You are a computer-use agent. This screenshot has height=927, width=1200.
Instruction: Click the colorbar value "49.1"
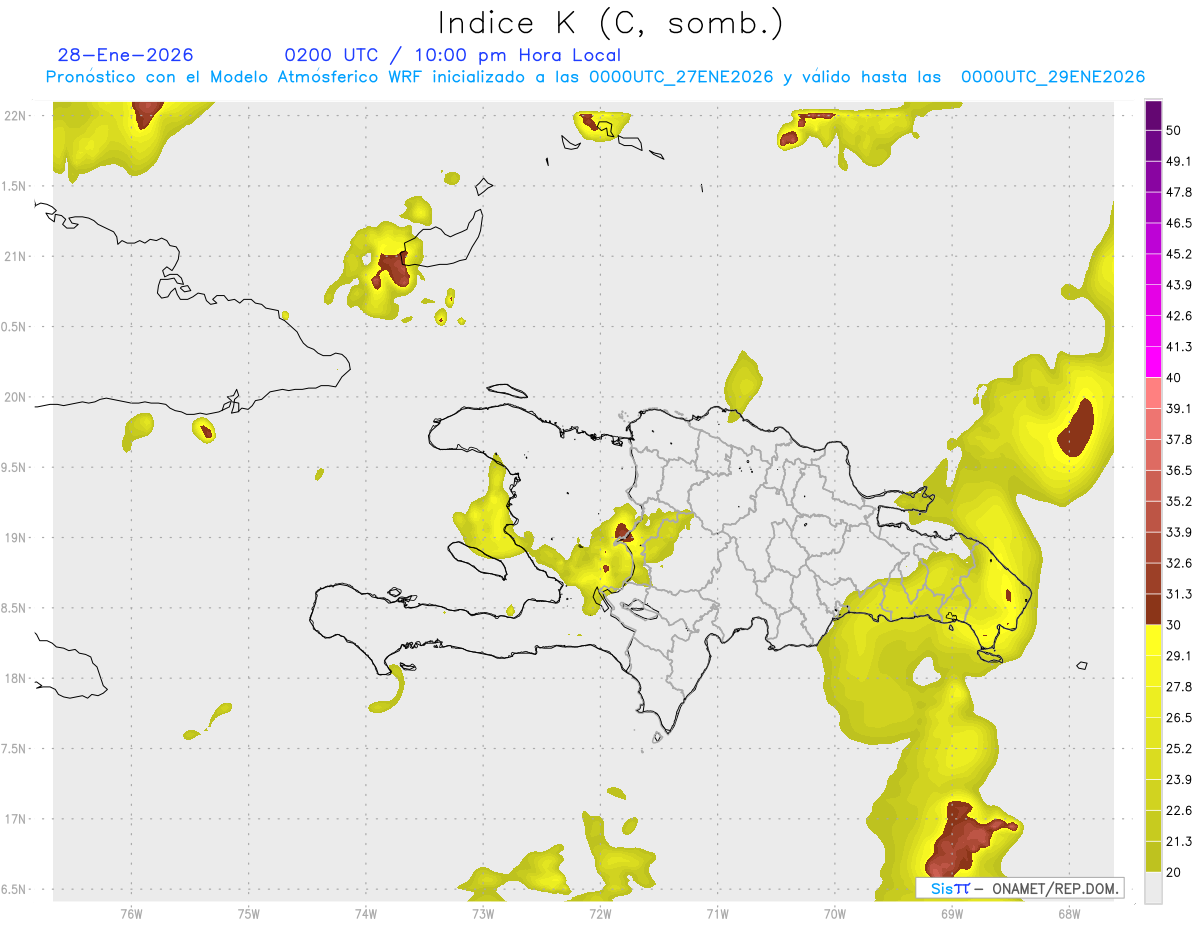[1180, 161]
